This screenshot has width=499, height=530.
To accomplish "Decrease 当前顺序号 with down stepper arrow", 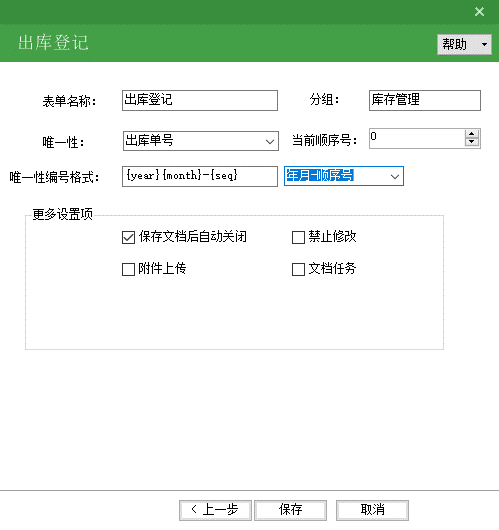I will (x=472, y=142).
